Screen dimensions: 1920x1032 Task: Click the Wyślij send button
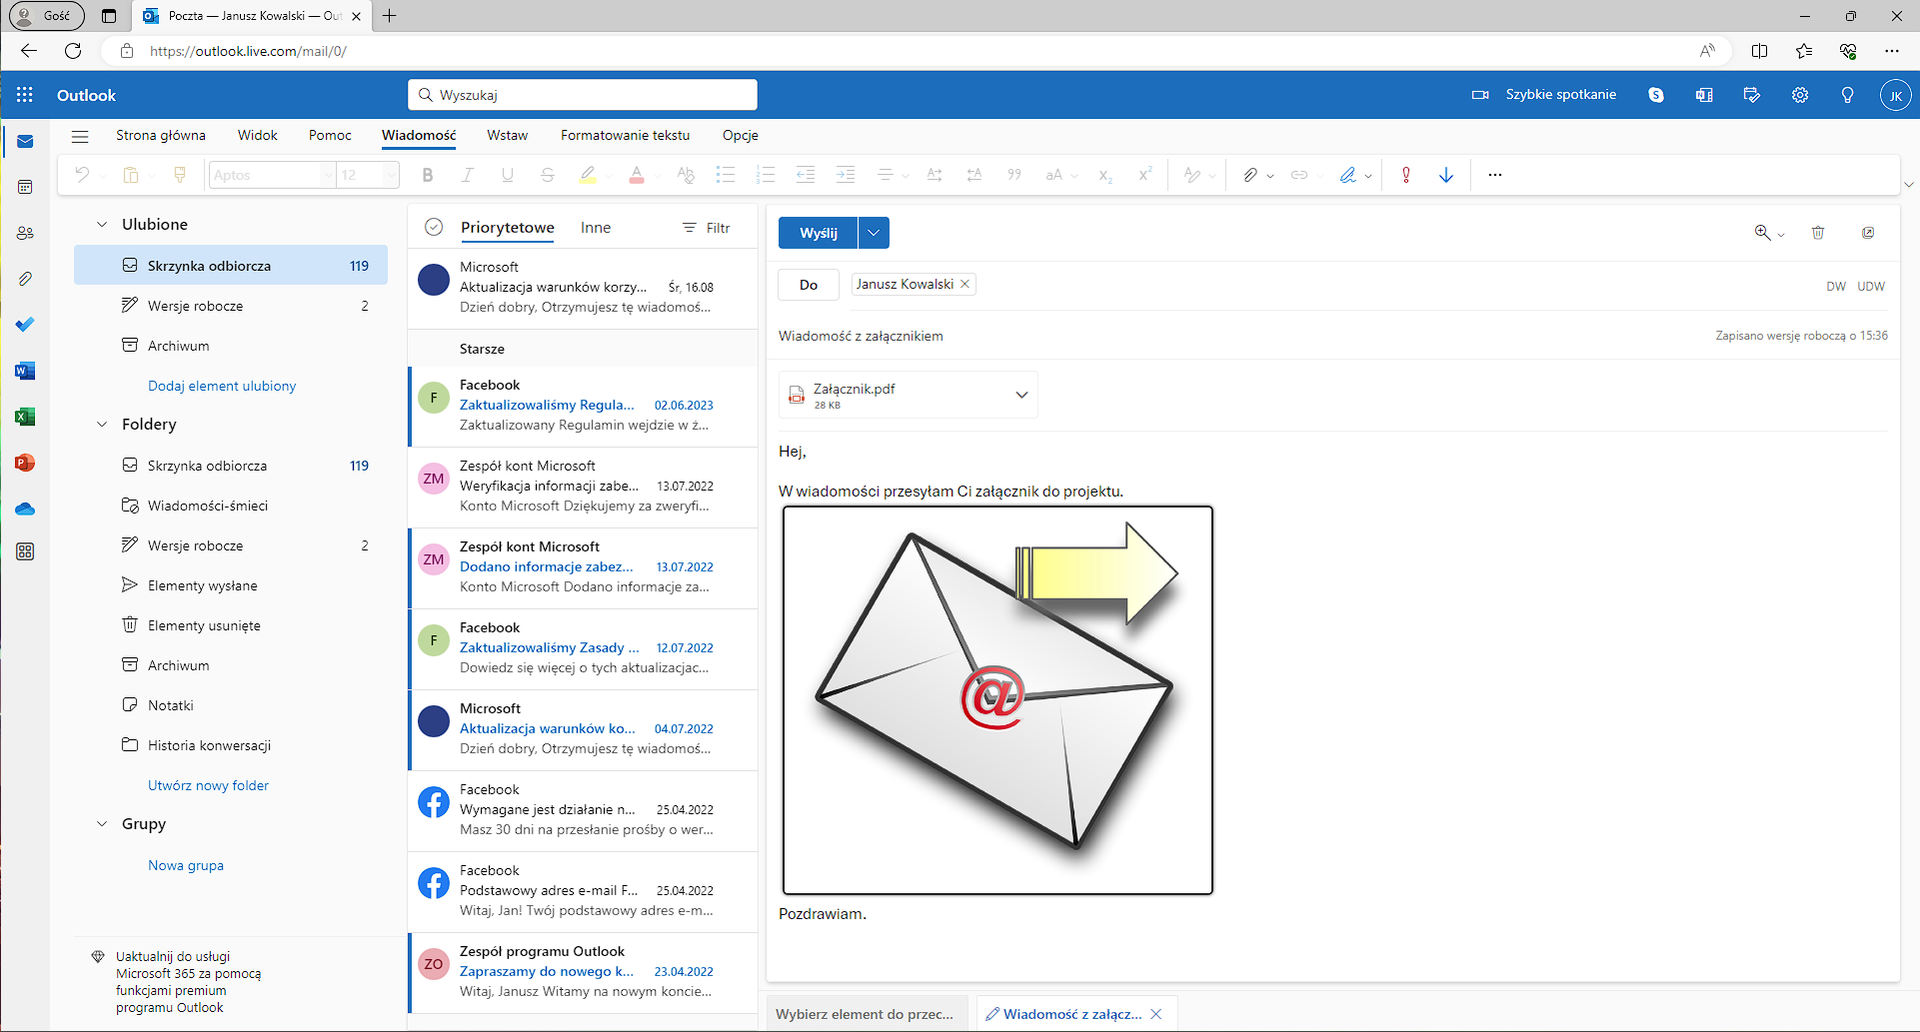tap(818, 233)
